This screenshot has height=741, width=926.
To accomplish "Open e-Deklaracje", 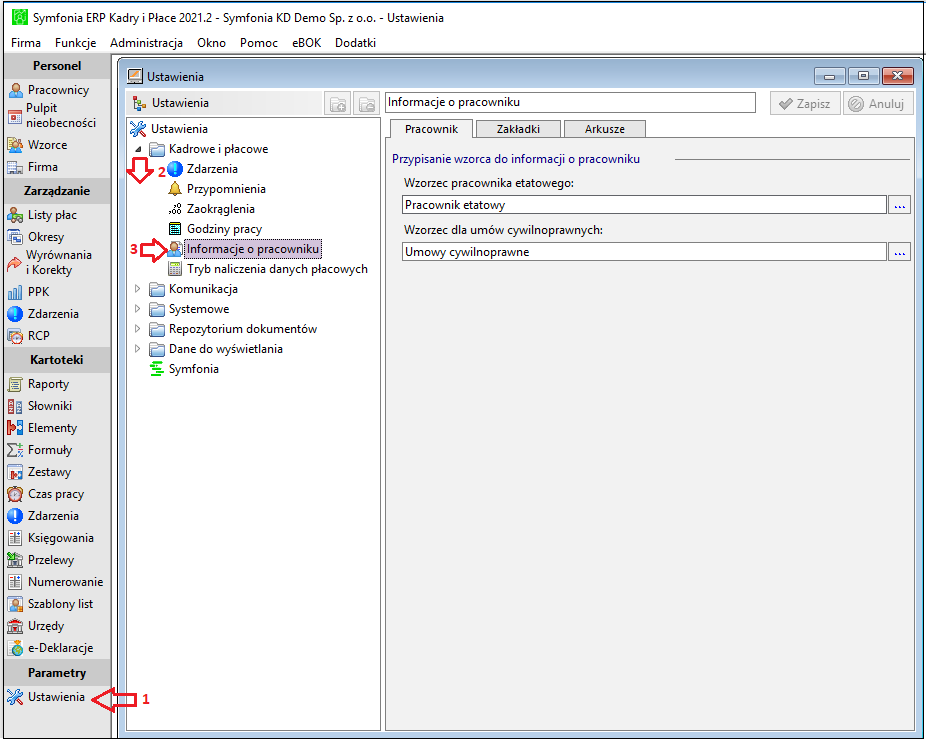I will pos(51,648).
